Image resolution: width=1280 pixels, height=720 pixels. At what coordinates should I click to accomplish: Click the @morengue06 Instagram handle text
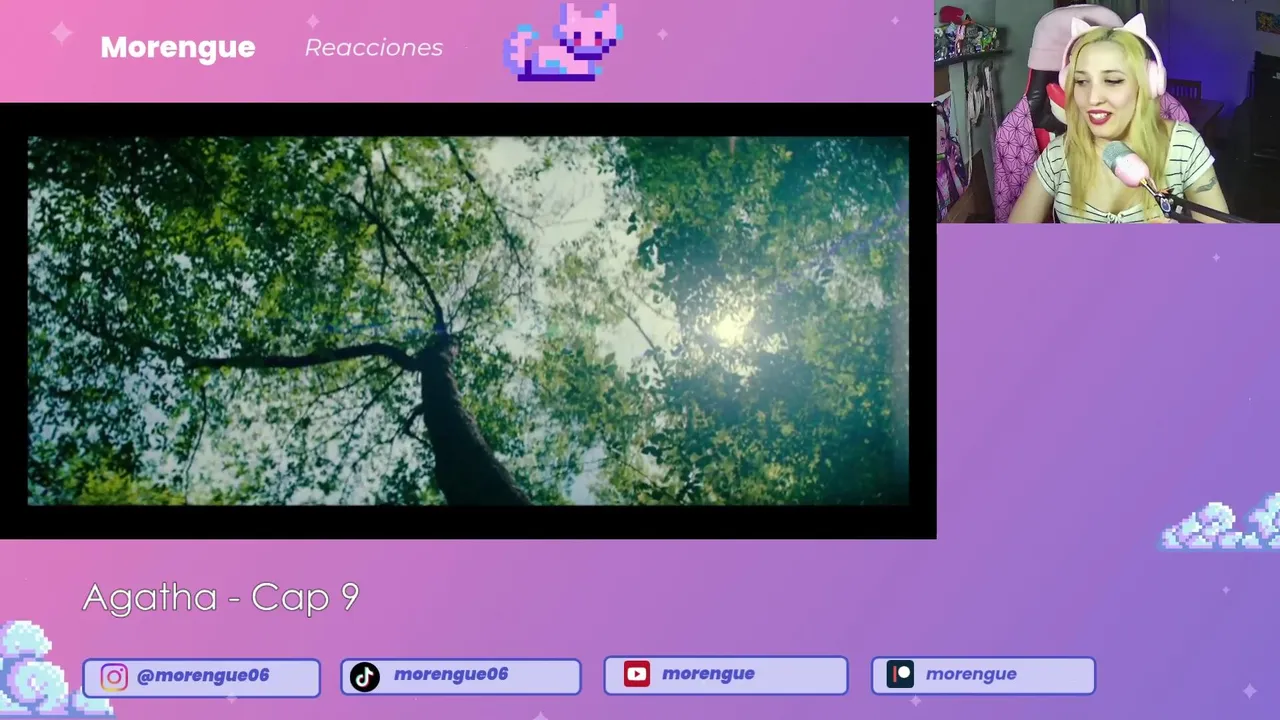(203, 675)
